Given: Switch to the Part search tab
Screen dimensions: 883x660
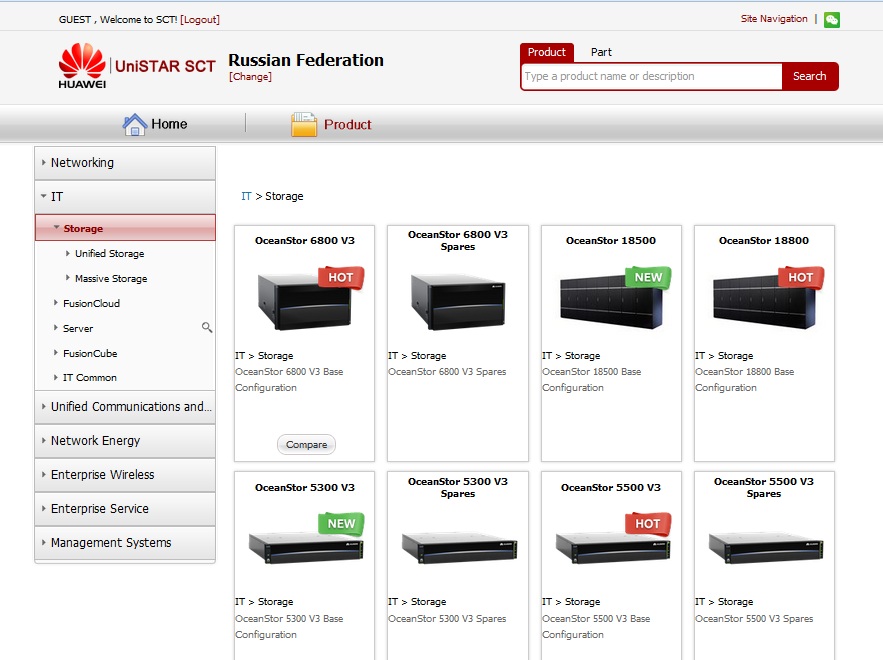Looking at the screenshot, I should pos(601,52).
